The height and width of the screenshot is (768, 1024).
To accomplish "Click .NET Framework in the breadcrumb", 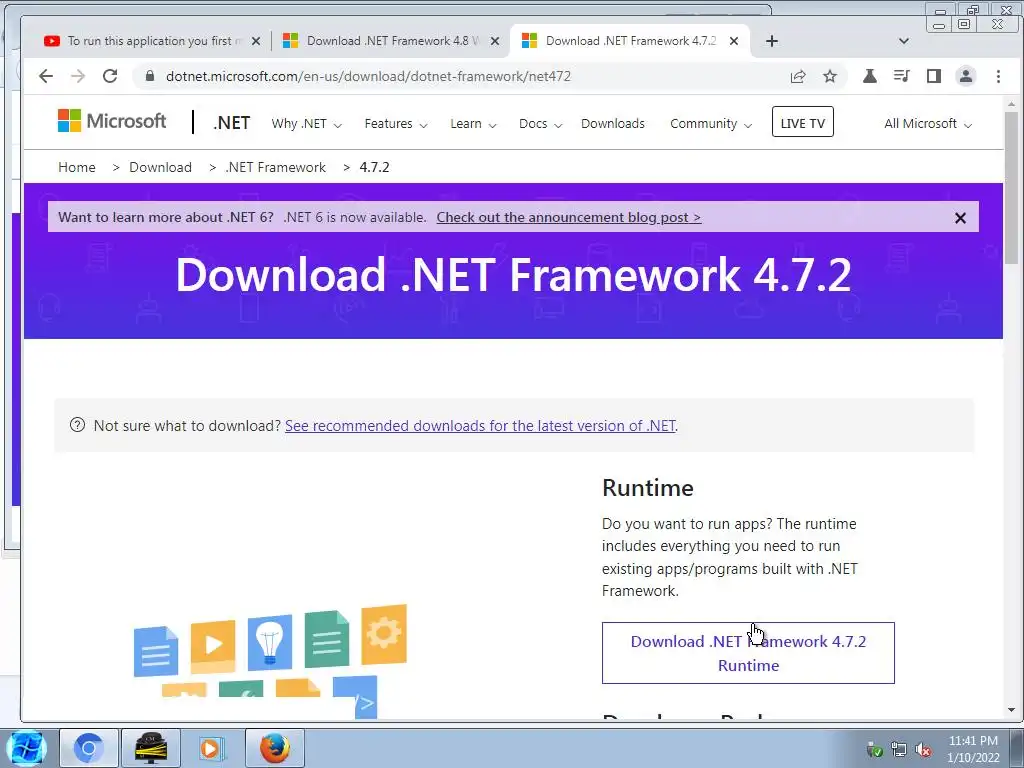I will [x=276, y=167].
